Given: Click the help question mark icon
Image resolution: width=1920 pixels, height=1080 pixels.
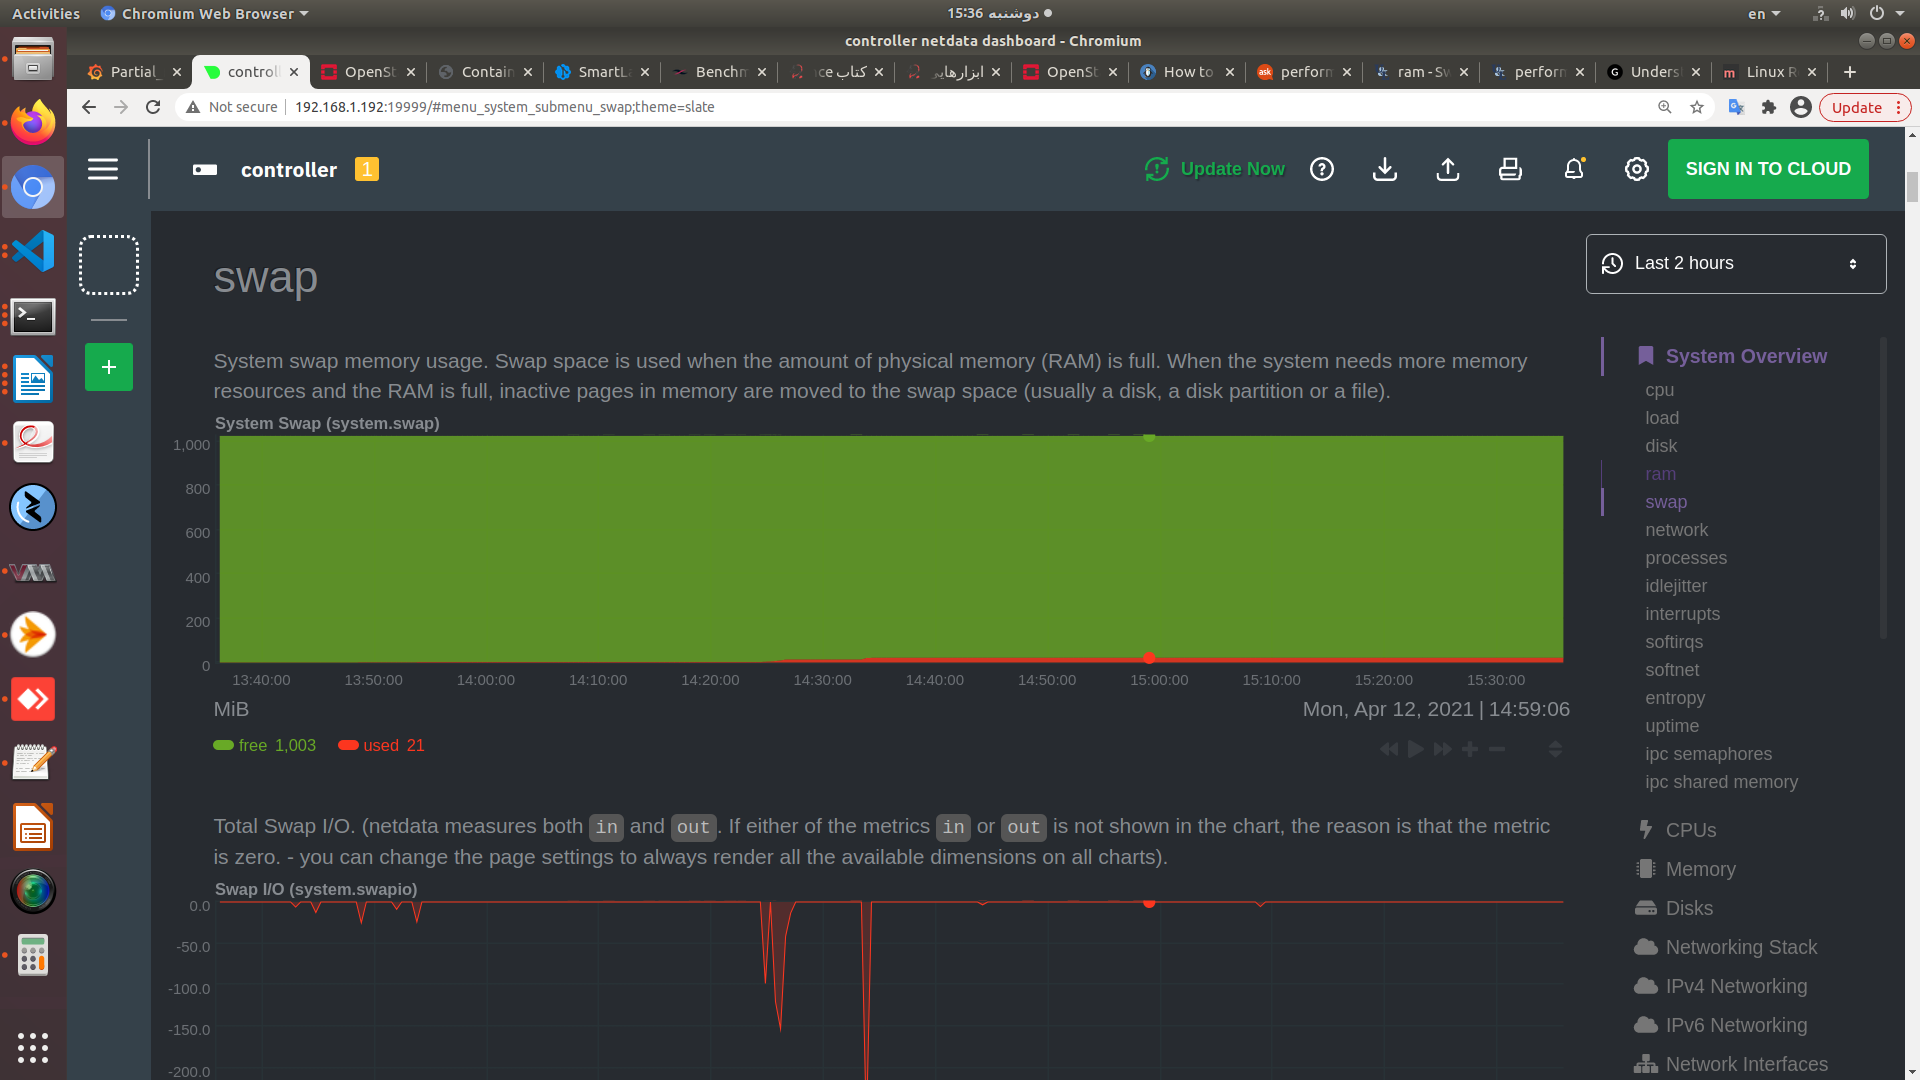Looking at the screenshot, I should tap(1322, 169).
